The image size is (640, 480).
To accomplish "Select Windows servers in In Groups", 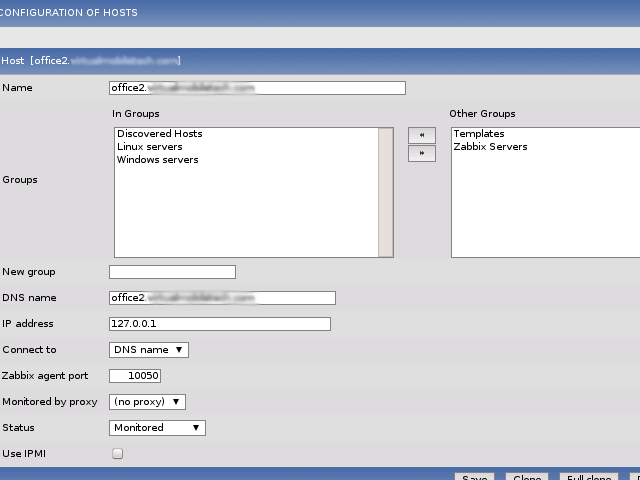I will [x=158, y=160].
